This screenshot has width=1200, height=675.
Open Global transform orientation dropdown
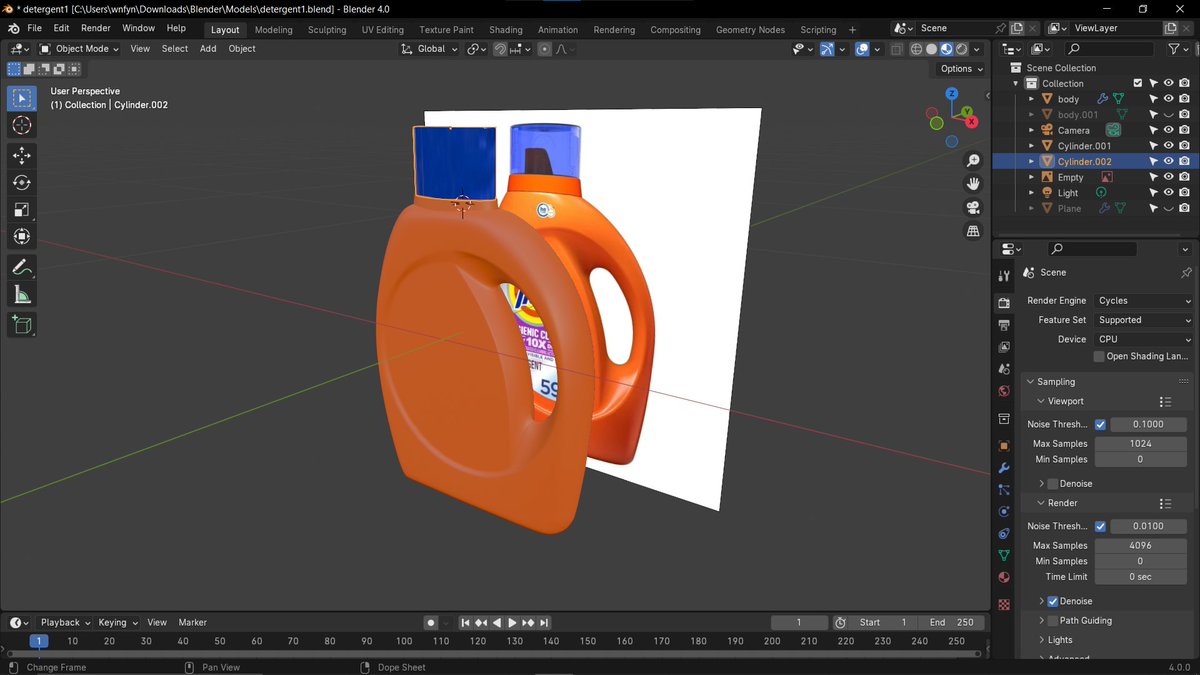(430, 48)
